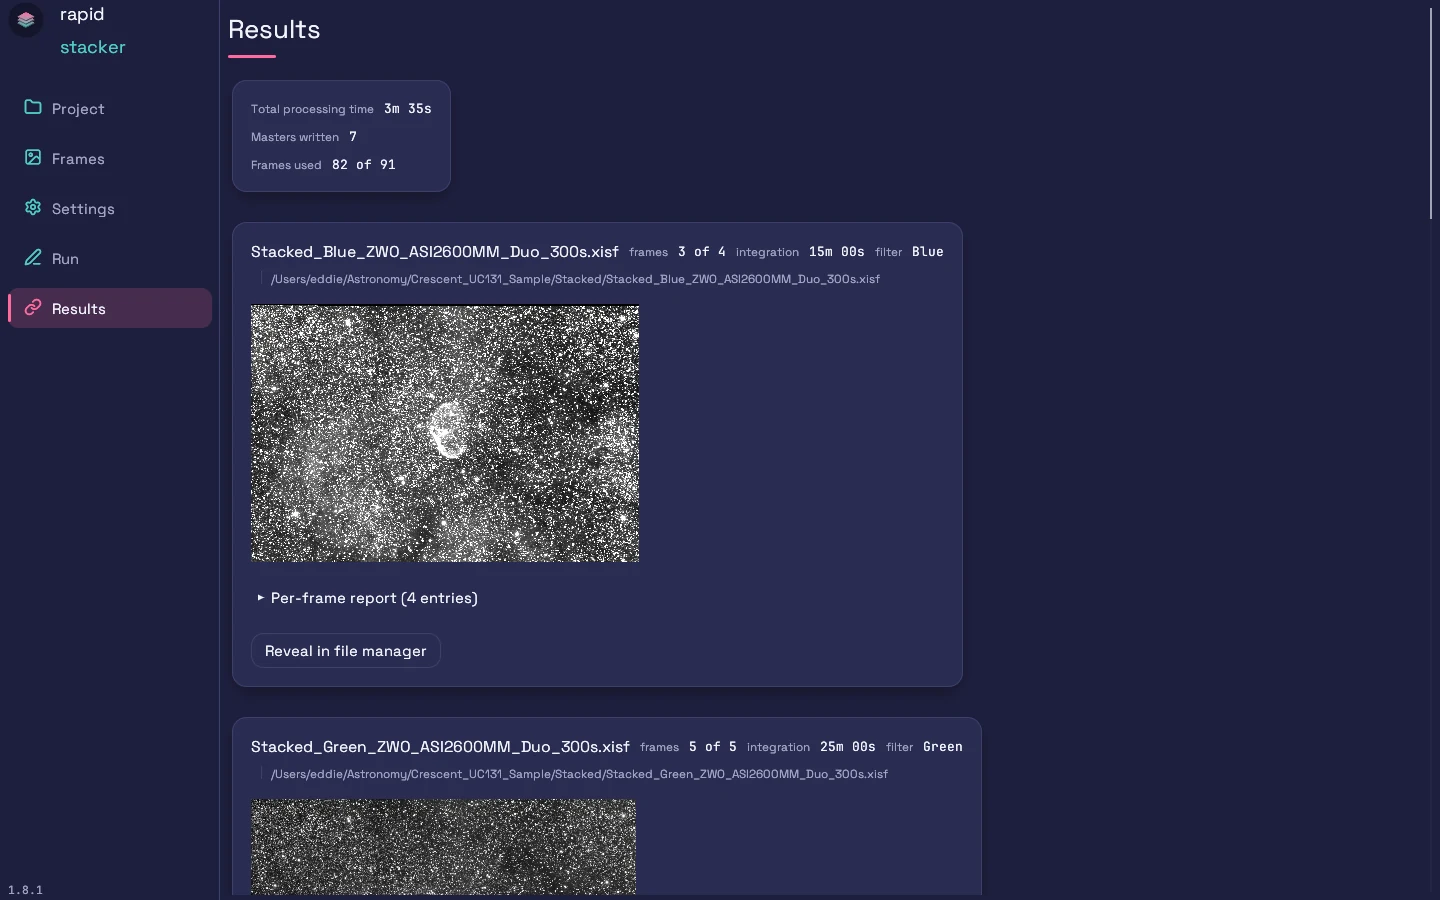Open the Settings page

[110, 208]
